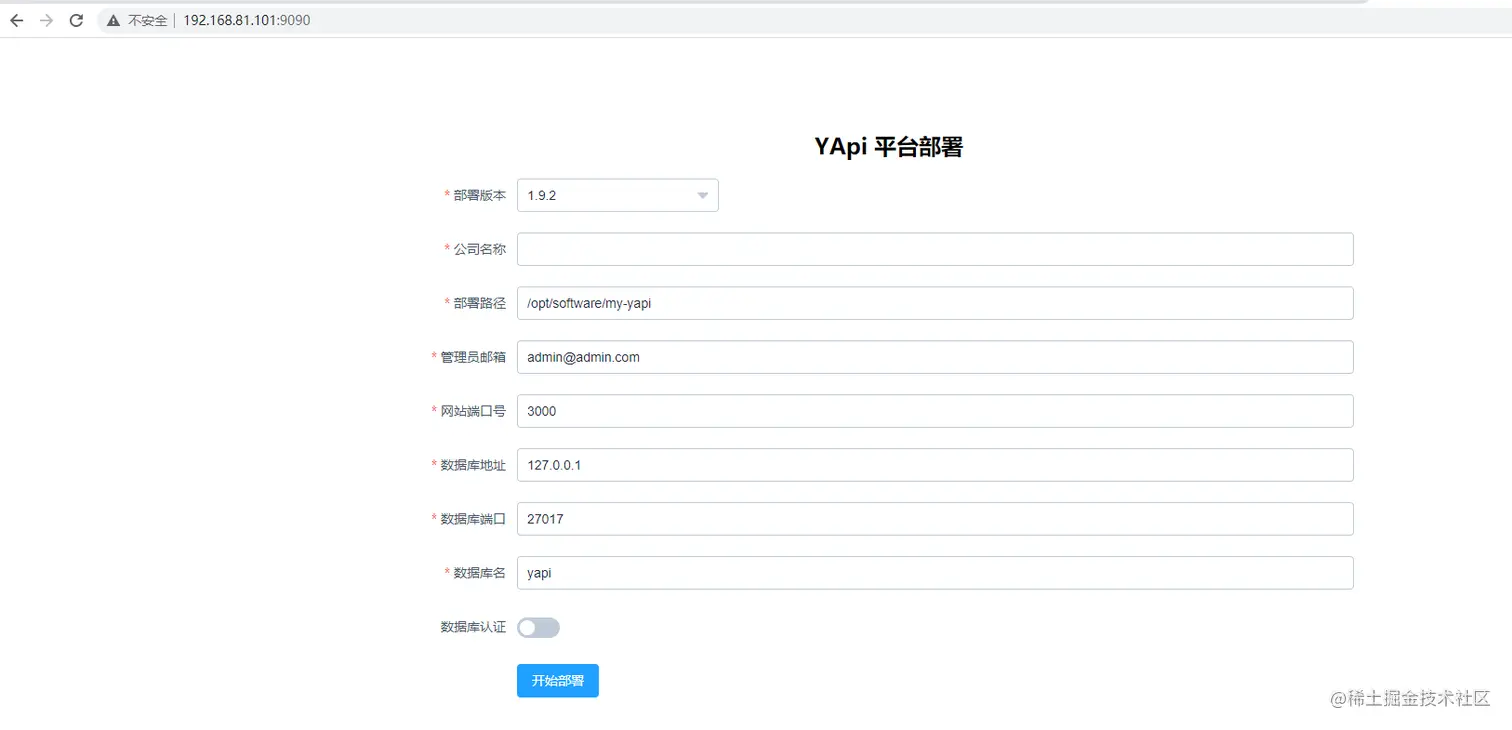Click the 网站端口号 label
The width and height of the screenshot is (1512, 730).
473,411
